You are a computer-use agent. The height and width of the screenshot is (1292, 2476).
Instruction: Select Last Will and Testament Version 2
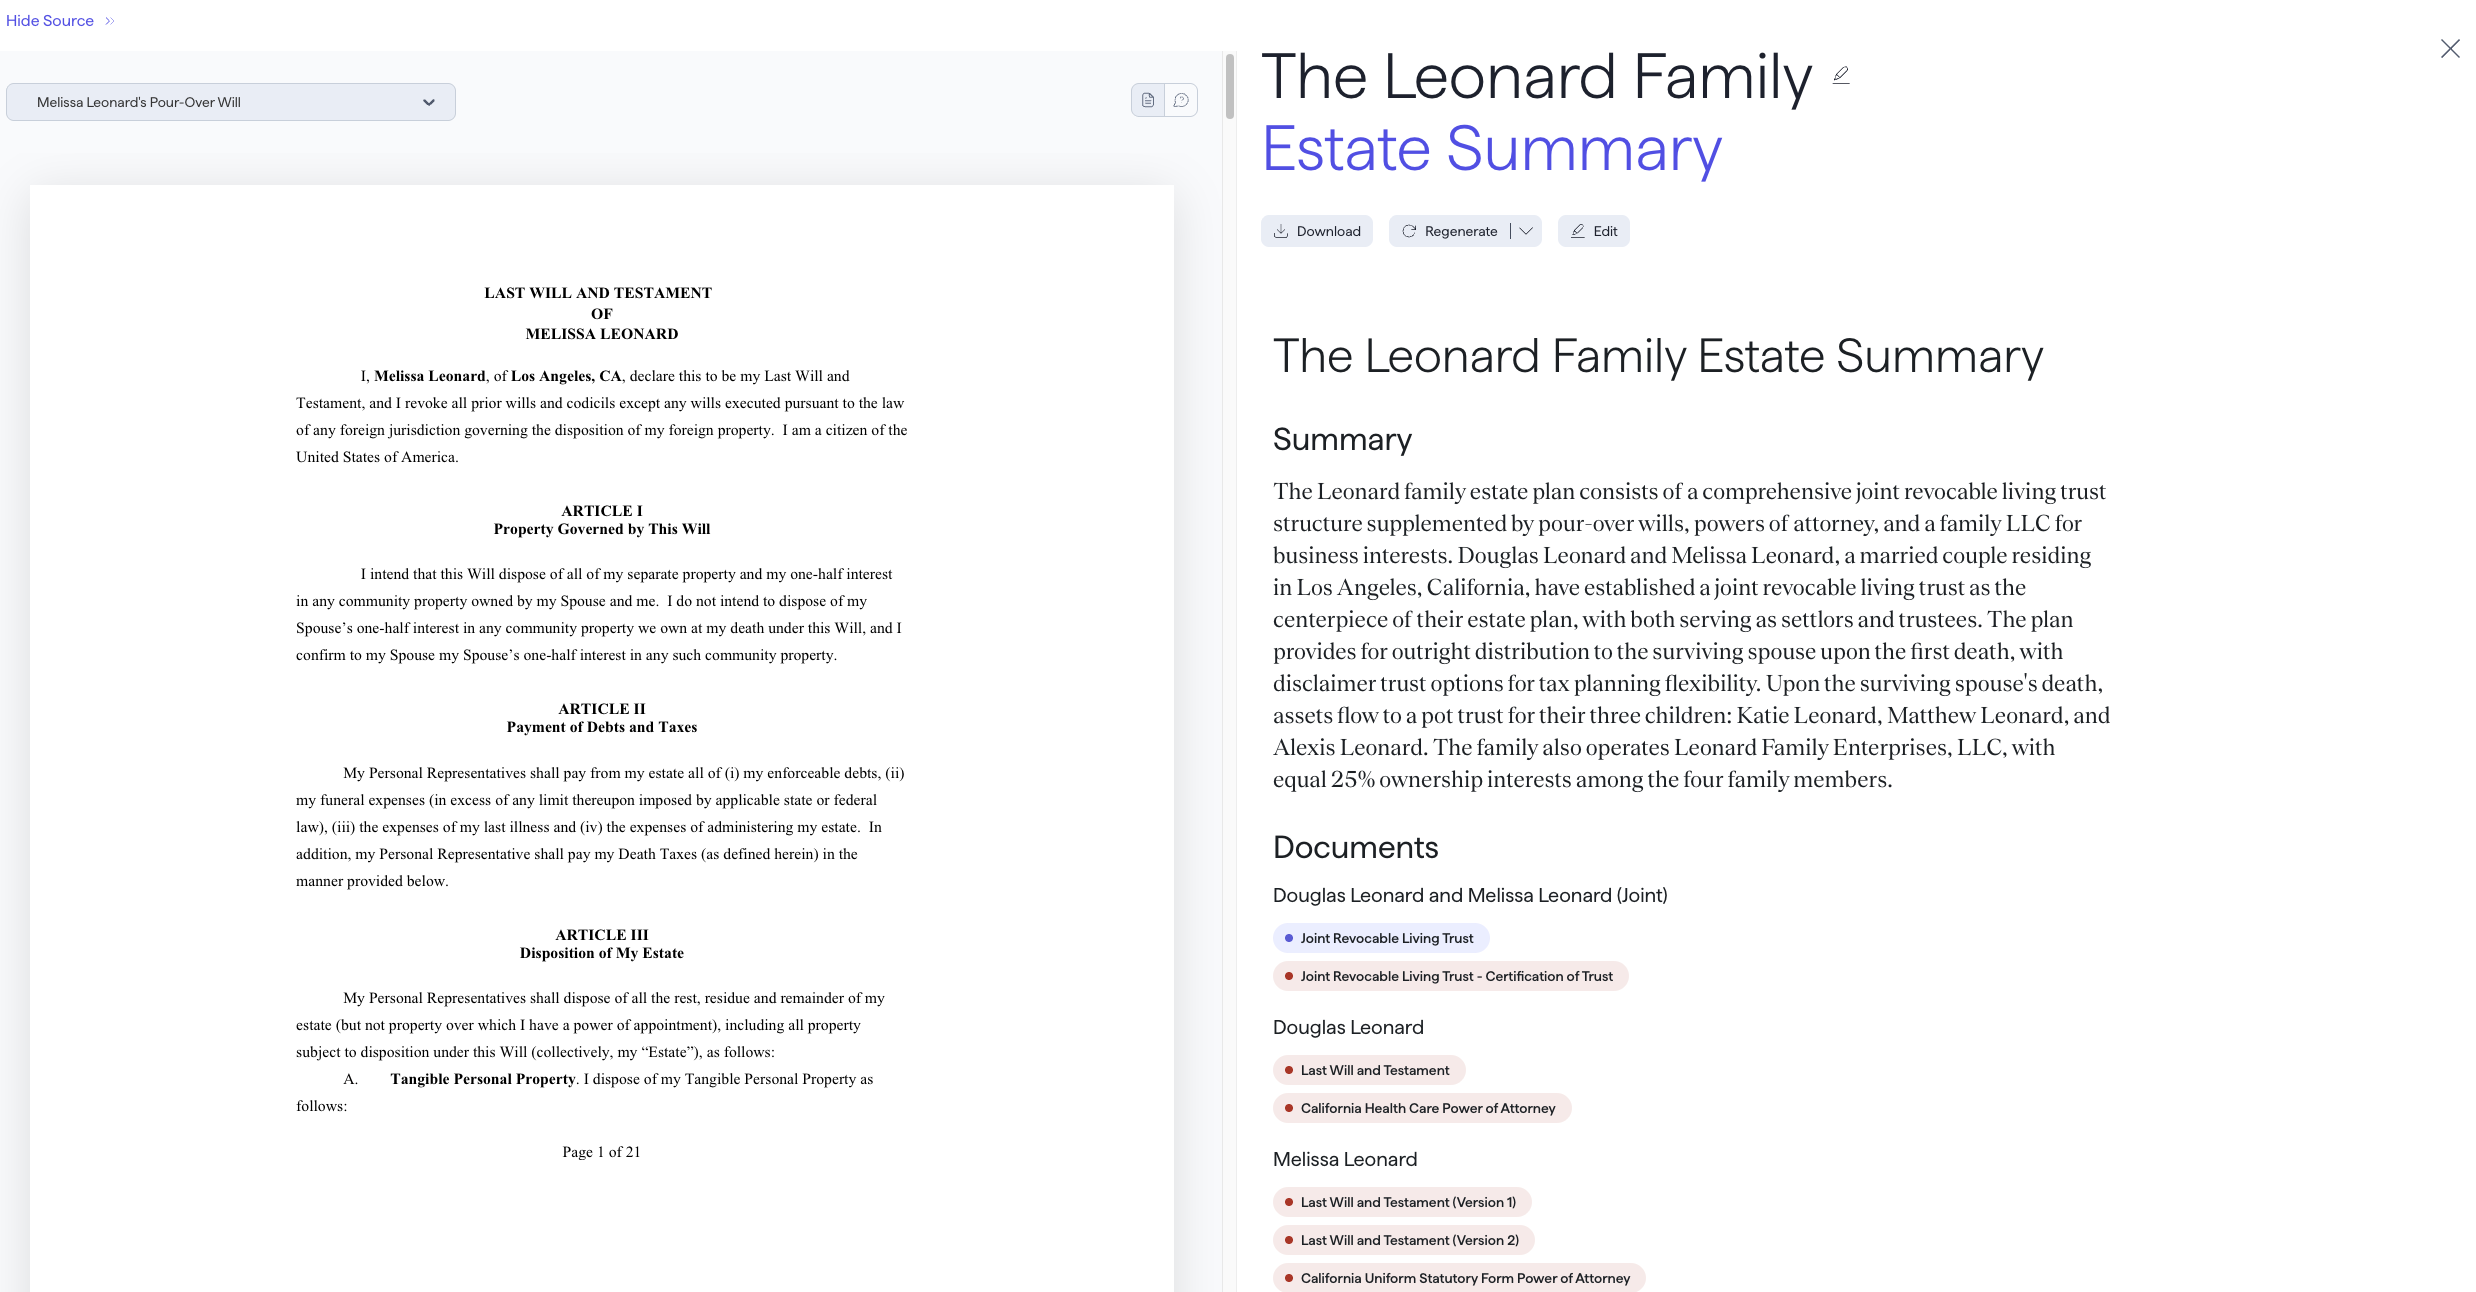point(1403,1240)
